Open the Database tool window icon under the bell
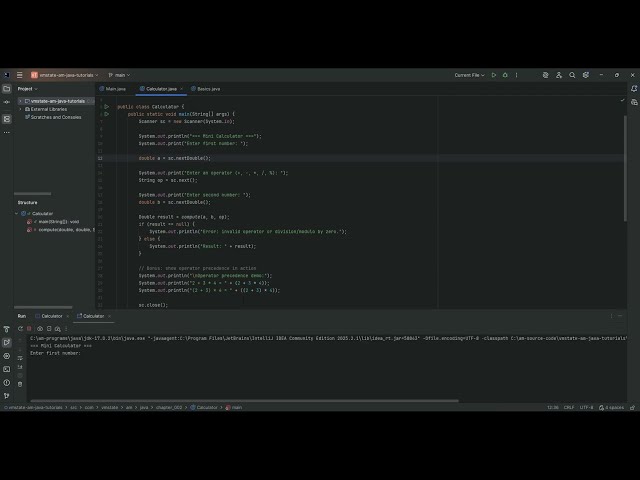Viewport: 640px width, 480px height. (634, 102)
